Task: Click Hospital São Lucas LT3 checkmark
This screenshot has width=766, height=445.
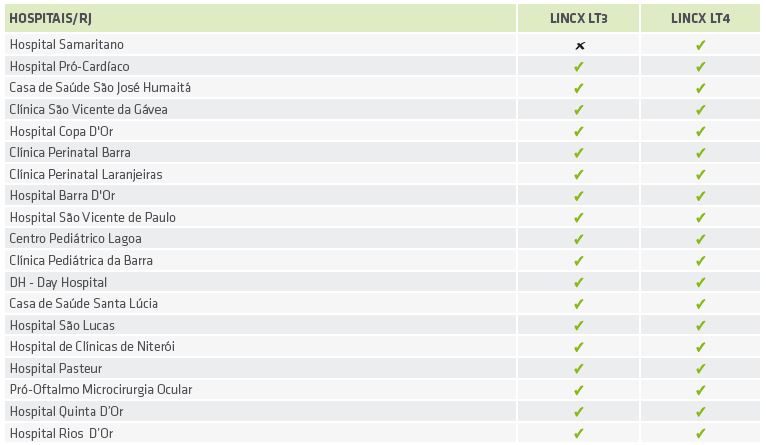Action: coord(579,326)
